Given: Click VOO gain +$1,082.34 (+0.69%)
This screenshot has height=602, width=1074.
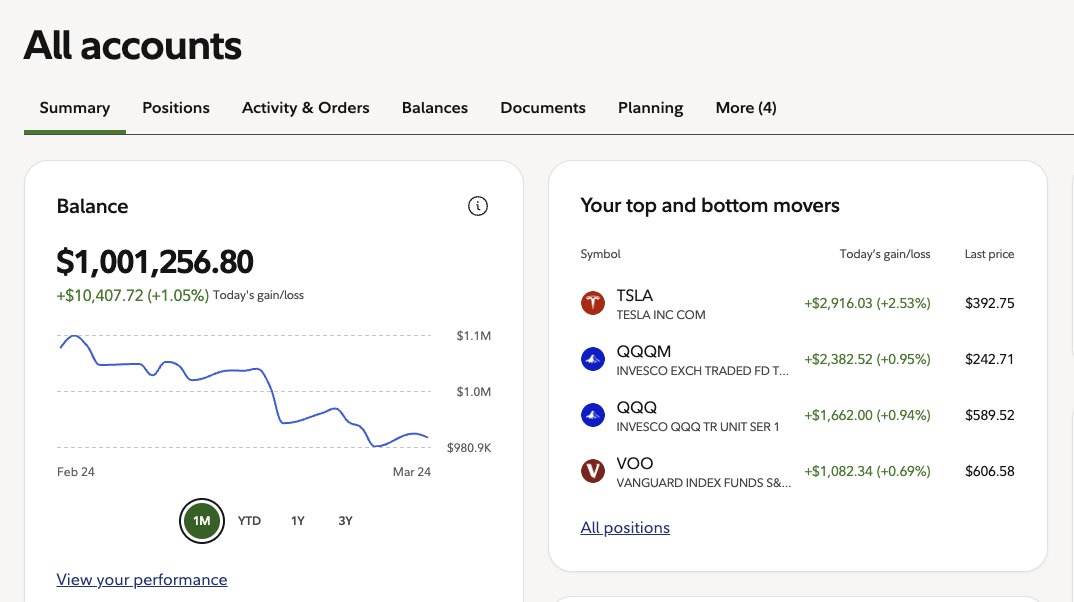Looking at the screenshot, I should click(867, 472).
